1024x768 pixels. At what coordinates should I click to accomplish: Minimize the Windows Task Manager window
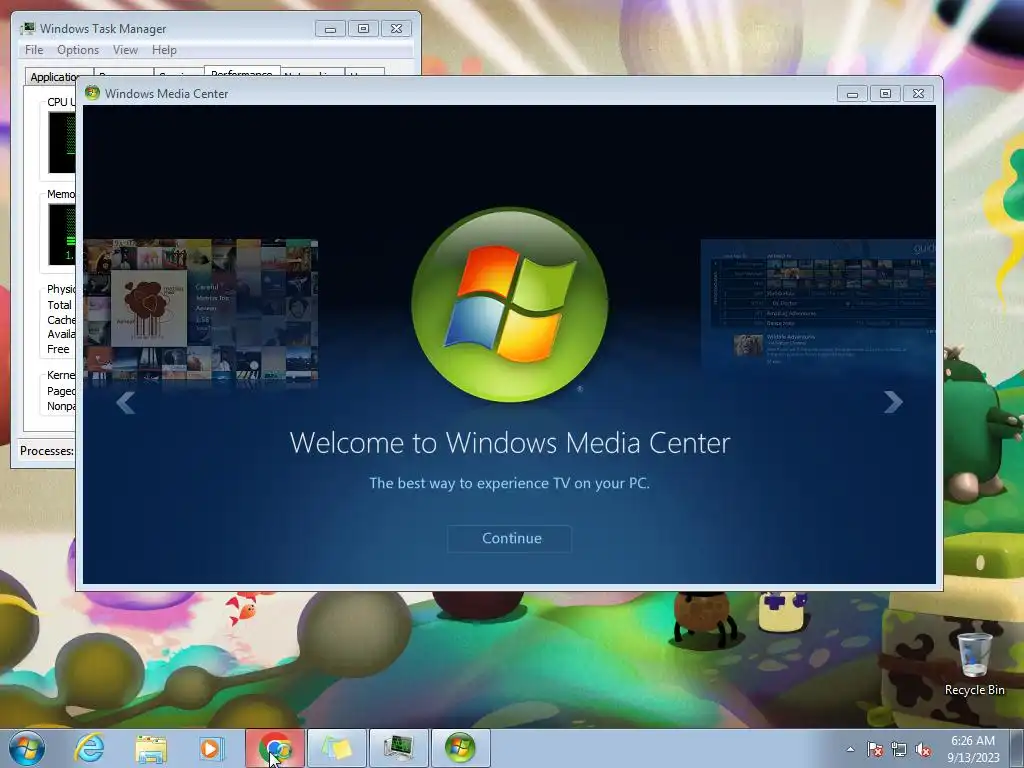[x=330, y=29]
